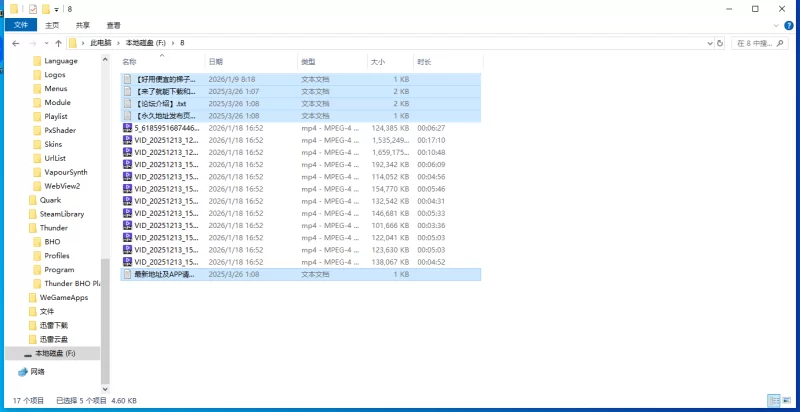Screen dimensions: 800x412
Task: Select the Thunder folder in sidebar
Action: pos(54,228)
